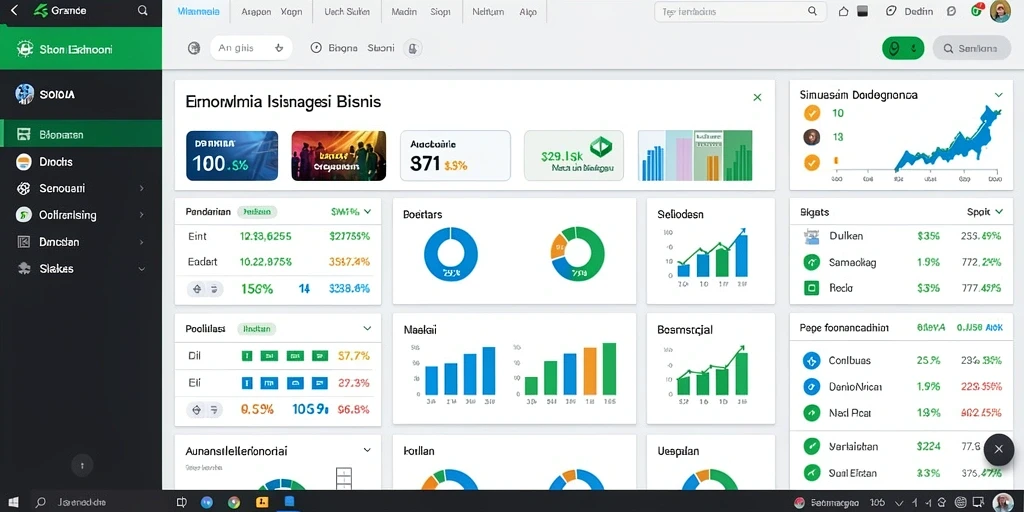The image size is (1024, 512).
Task: Open Chrome icon in the taskbar
Action: point(233,503)
